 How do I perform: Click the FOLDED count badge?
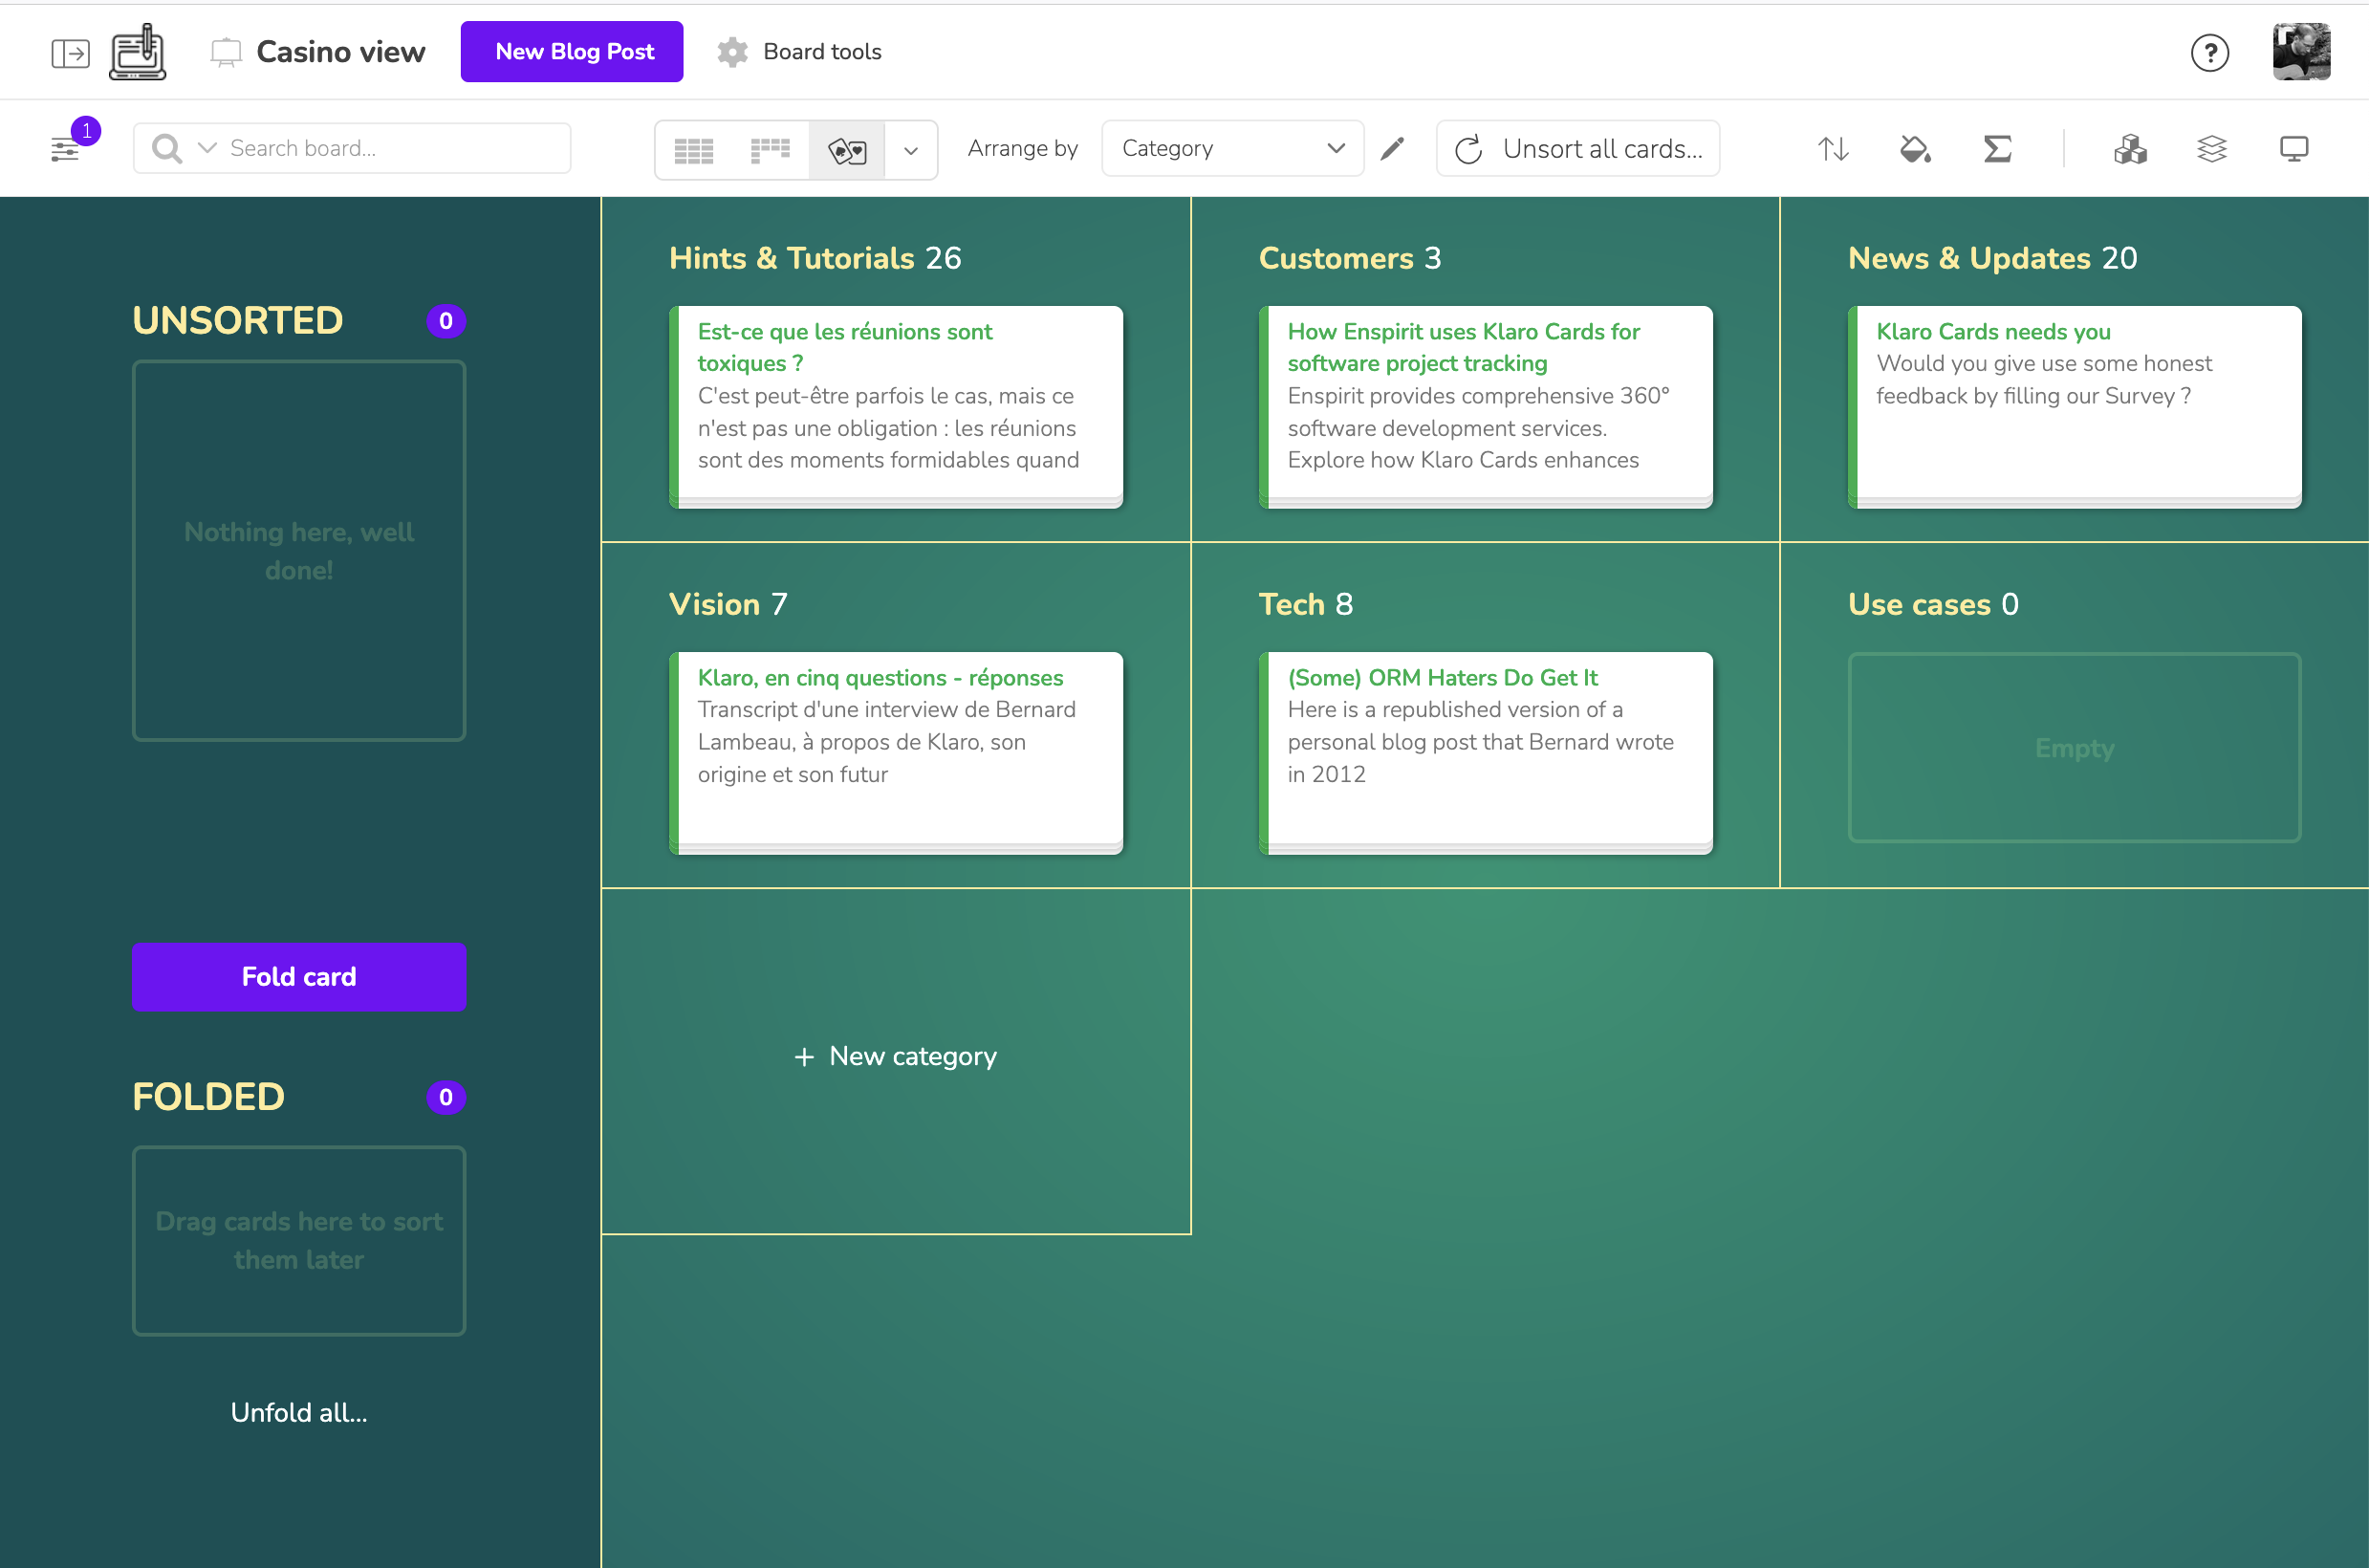click(x=446, y=1097)
